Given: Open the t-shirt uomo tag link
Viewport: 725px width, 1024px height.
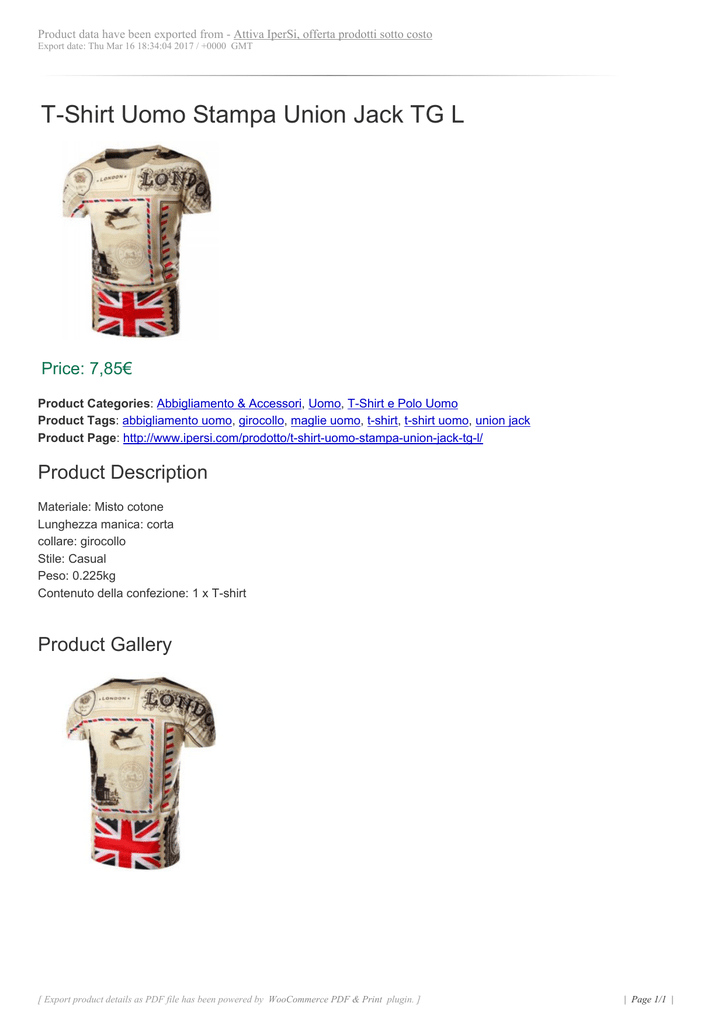Looking at the screenshot, I should (x=436, y=421).
